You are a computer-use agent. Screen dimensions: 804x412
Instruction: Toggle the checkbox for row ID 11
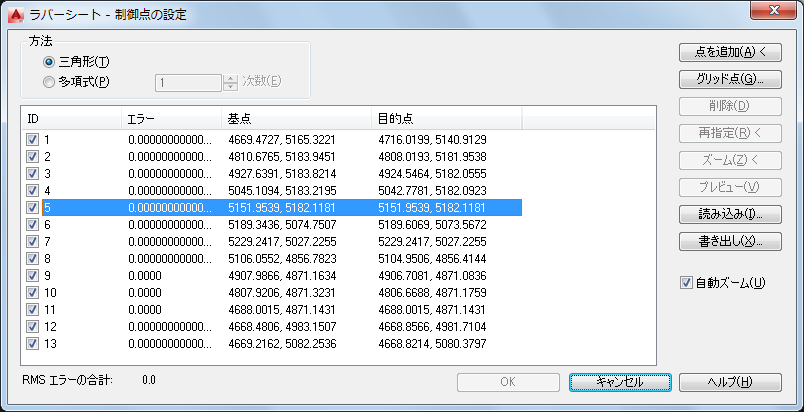(x=32, y=310)
